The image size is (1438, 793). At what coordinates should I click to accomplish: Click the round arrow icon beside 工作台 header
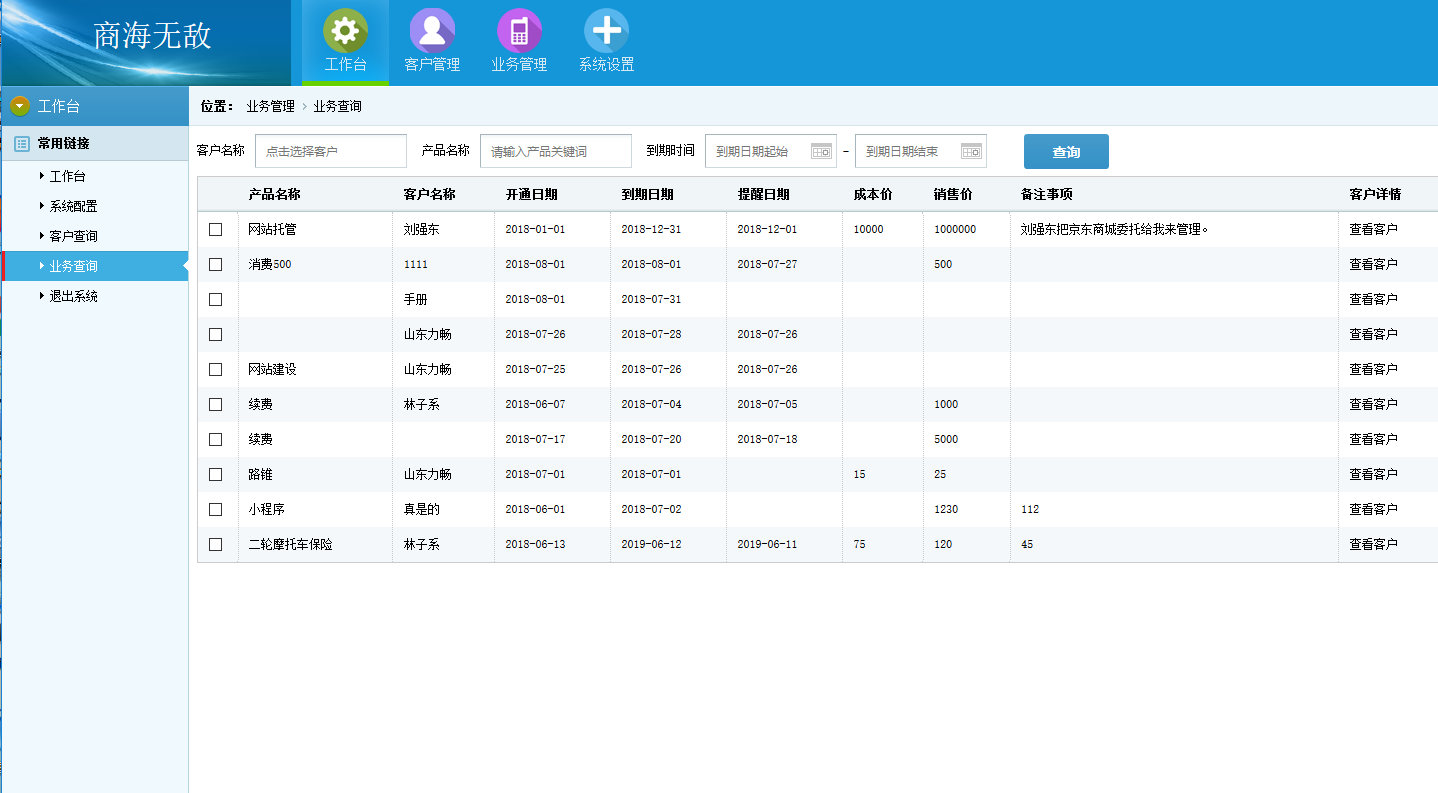[20, 106]
